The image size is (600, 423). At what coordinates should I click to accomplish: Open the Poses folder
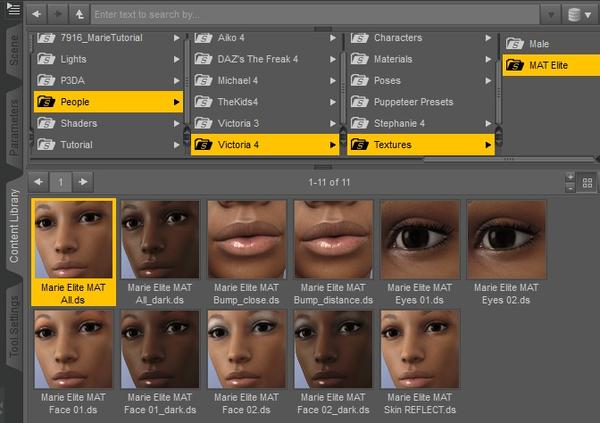click(x=421, y=81)
